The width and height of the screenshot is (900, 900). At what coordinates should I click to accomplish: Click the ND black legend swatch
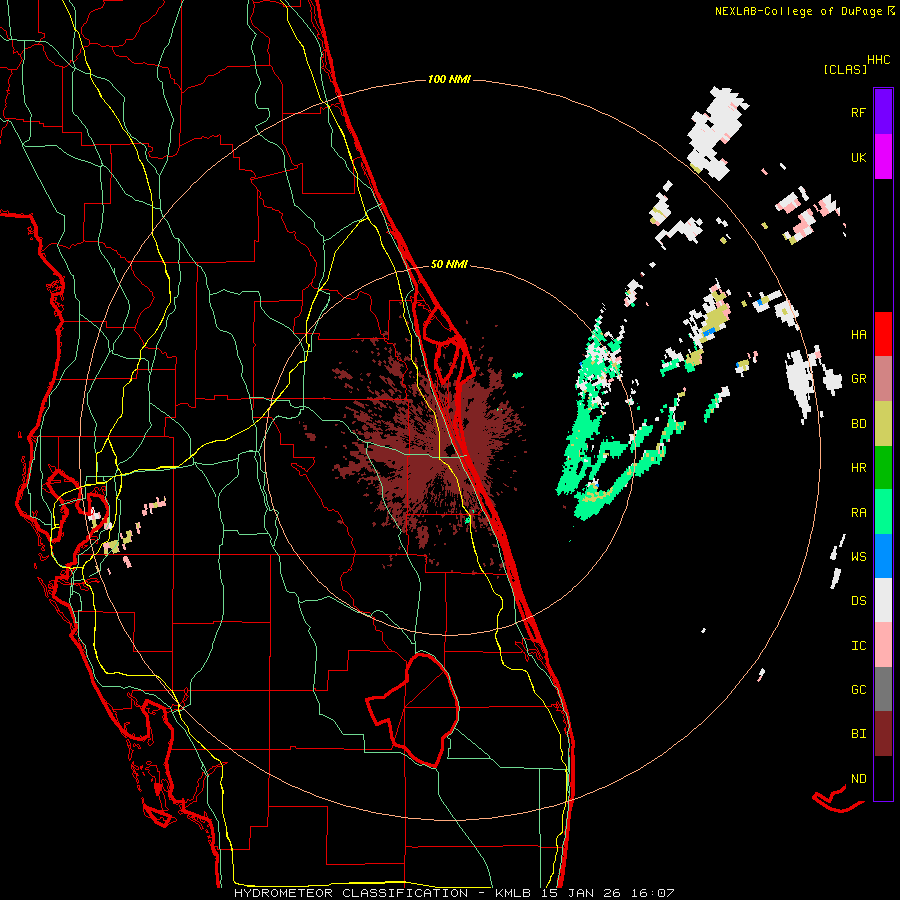coord(883,778)
